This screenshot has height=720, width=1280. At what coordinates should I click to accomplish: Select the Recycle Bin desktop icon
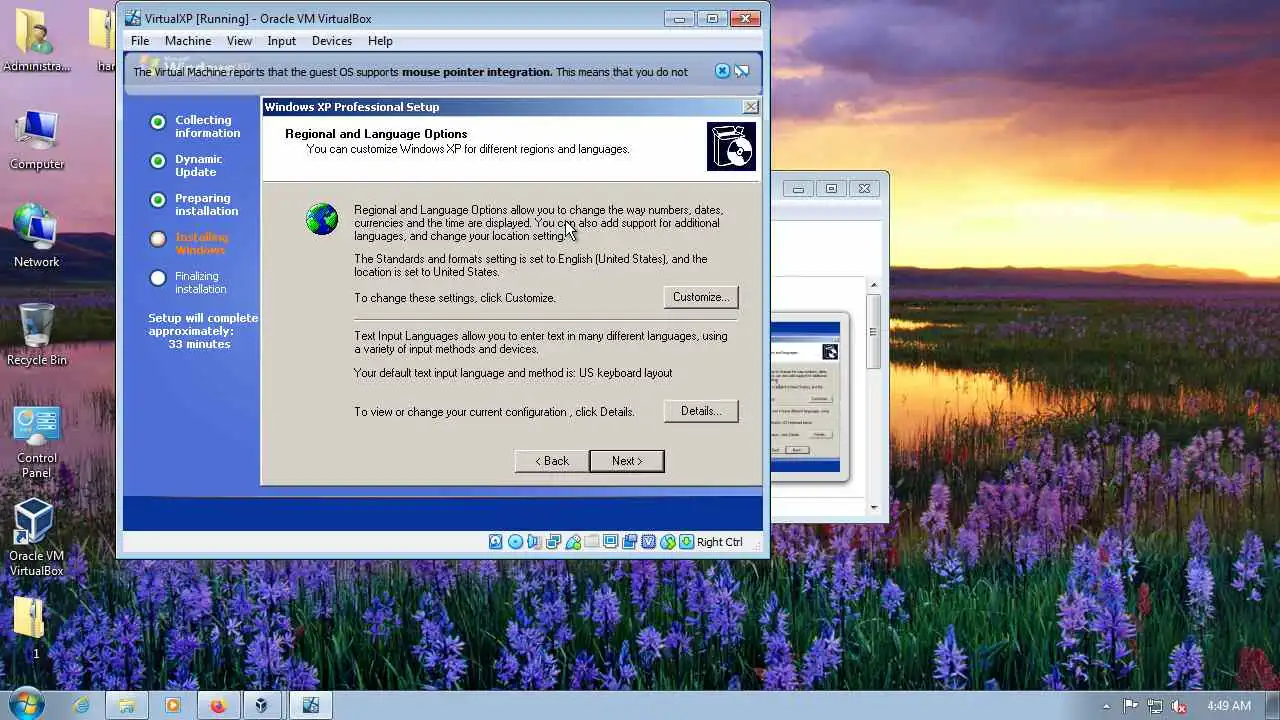pos(37,334)
